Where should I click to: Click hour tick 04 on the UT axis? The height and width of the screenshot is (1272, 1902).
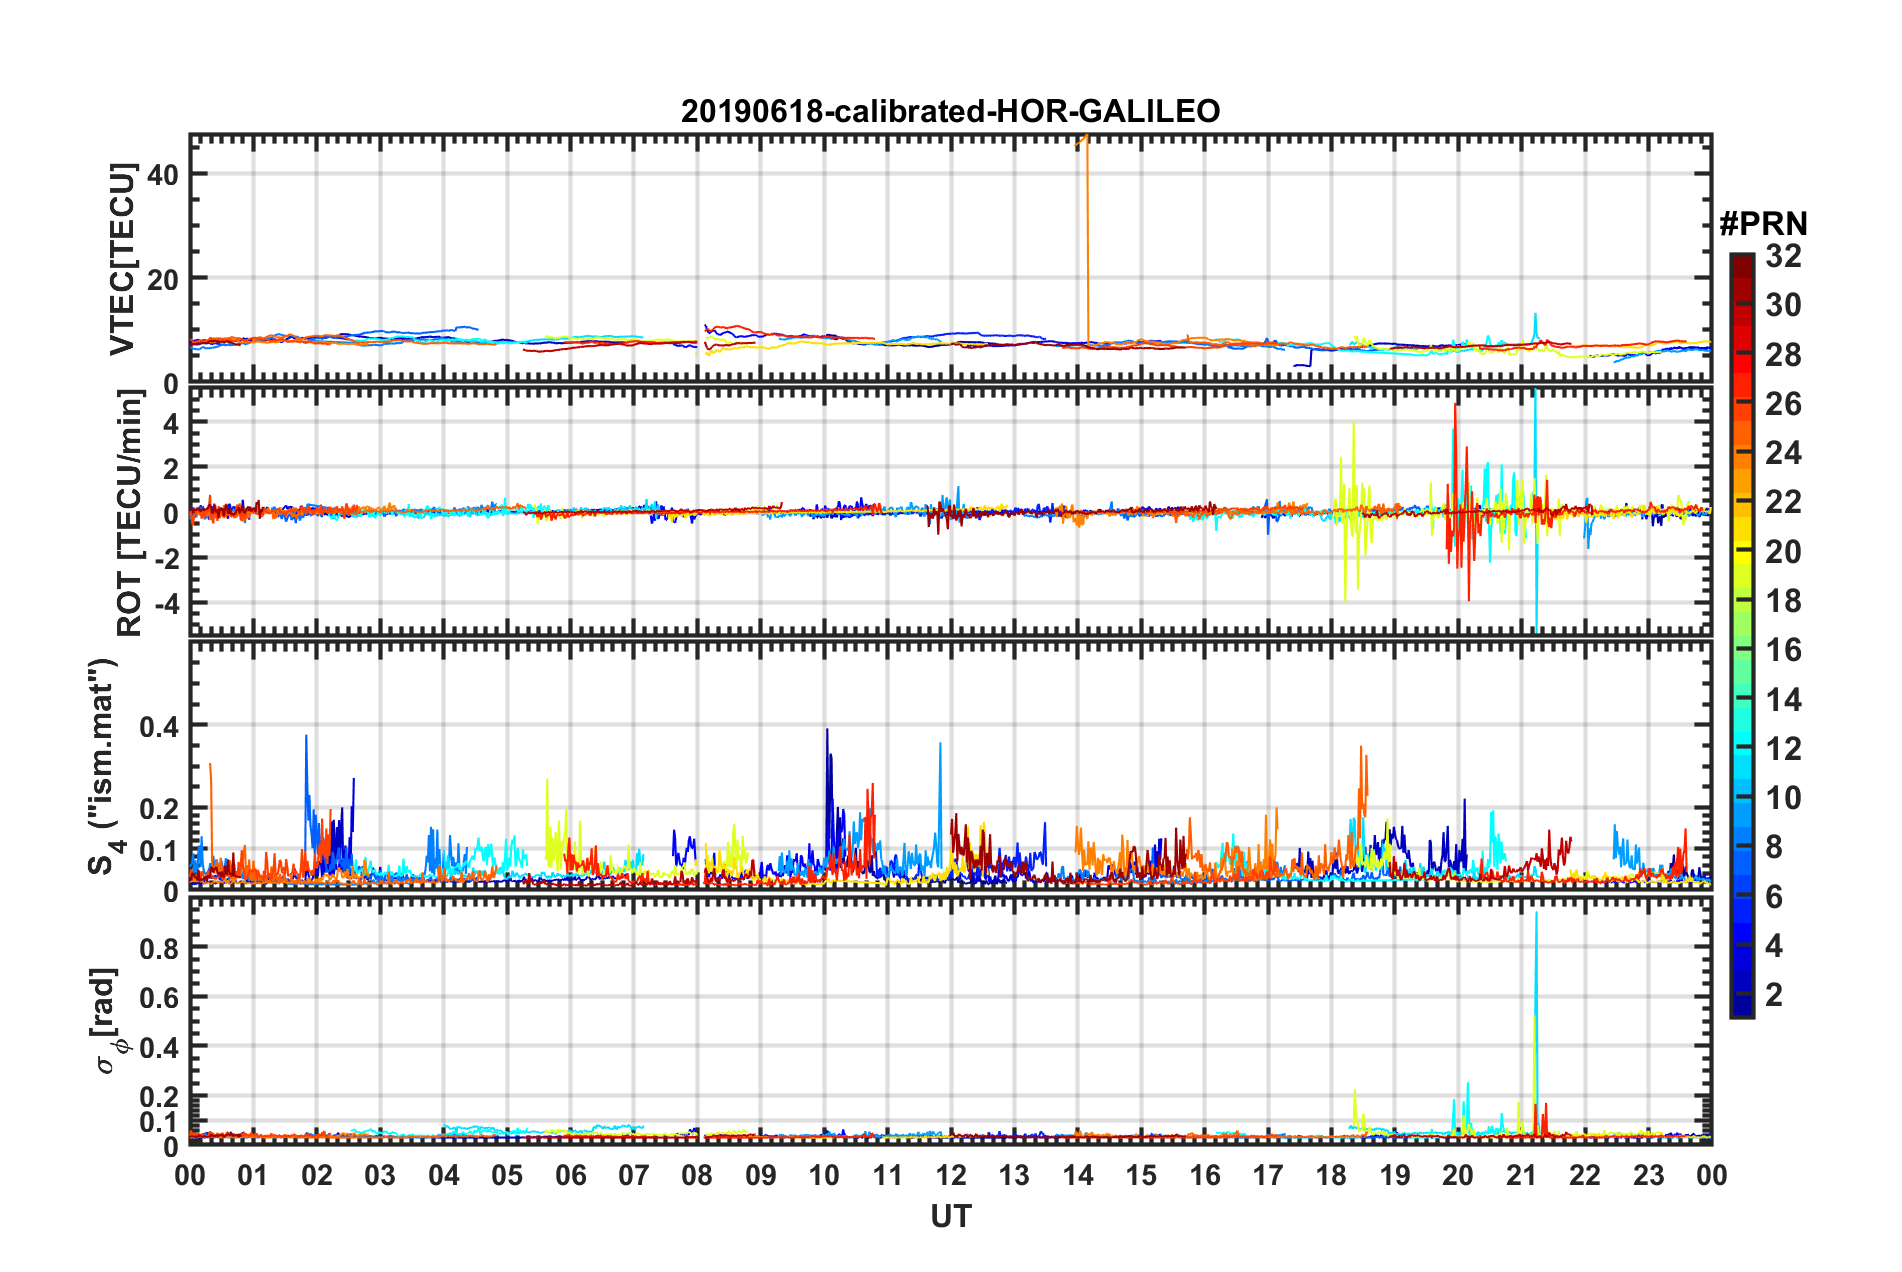[x=444, y=1176]
